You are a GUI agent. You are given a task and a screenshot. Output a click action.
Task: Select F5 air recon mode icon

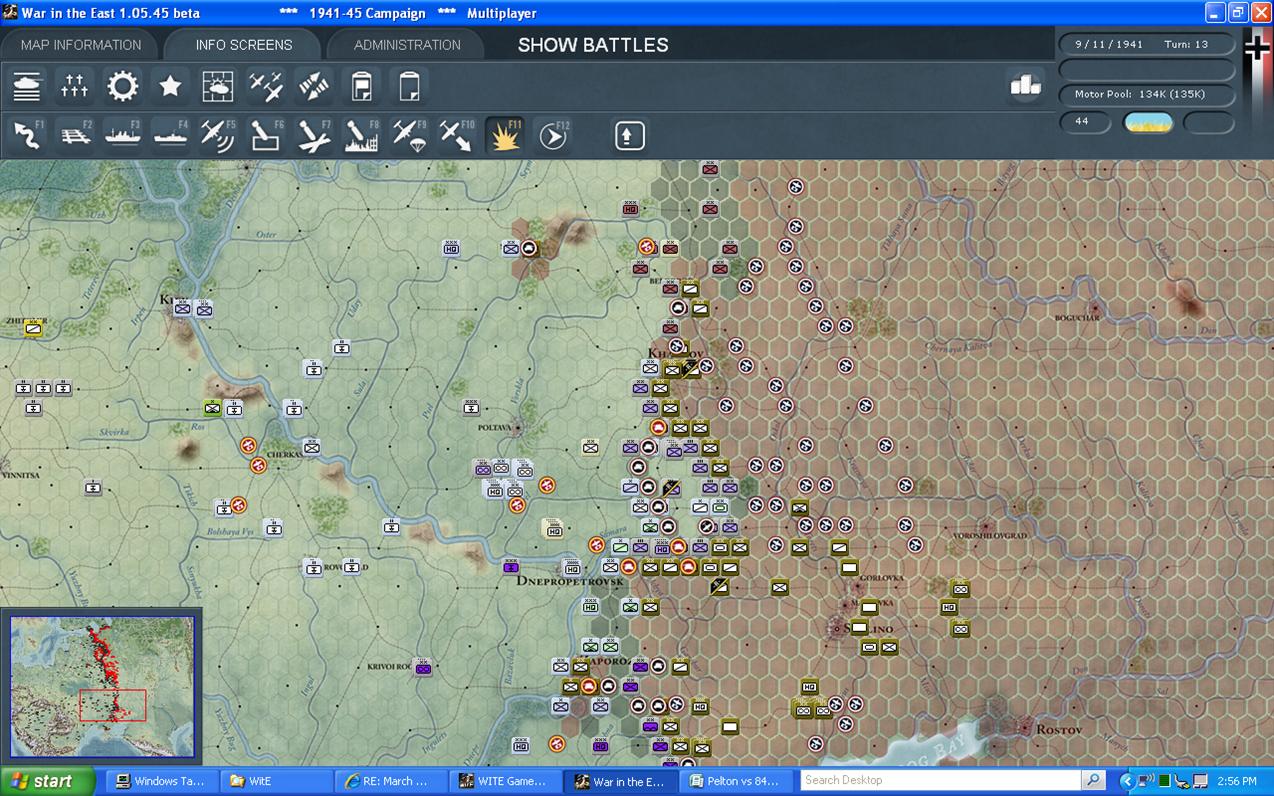click(218, 135)
